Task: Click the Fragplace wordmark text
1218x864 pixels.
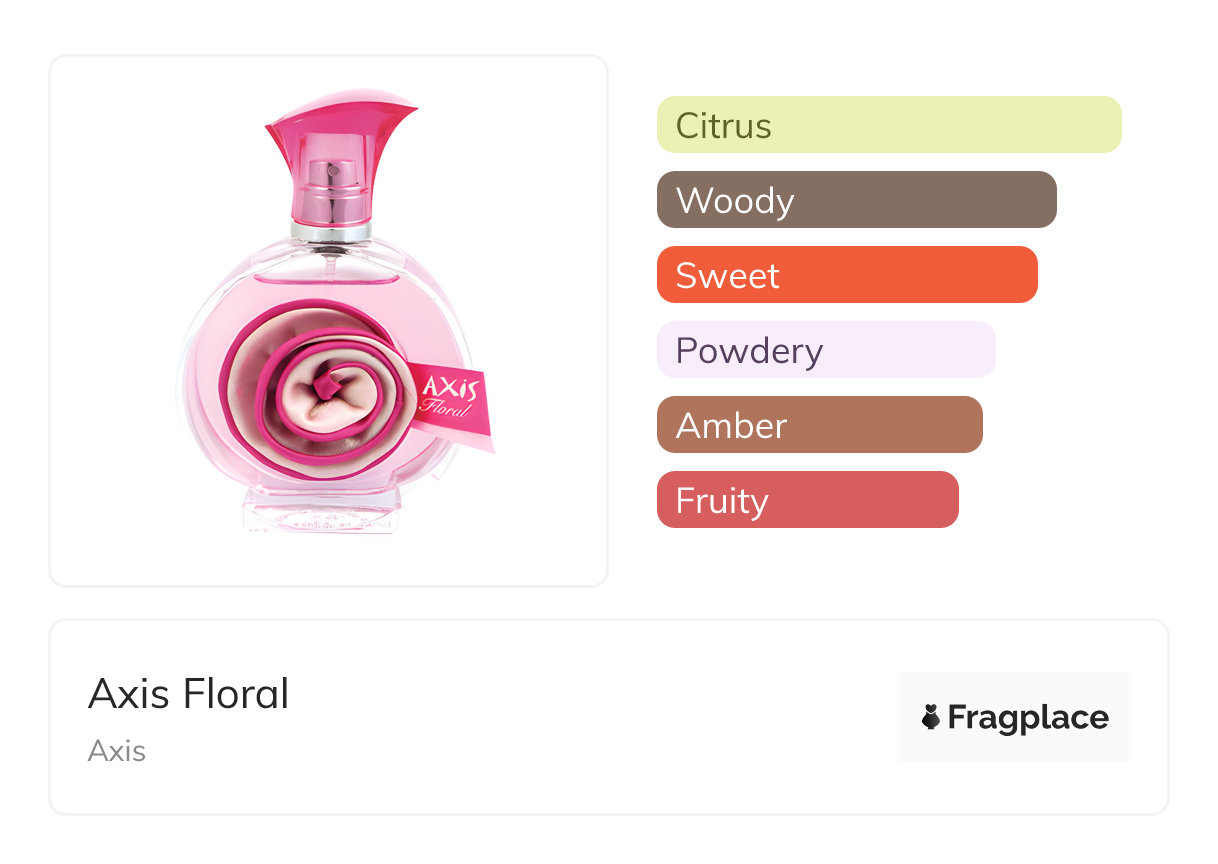Action: [1028, 717]
